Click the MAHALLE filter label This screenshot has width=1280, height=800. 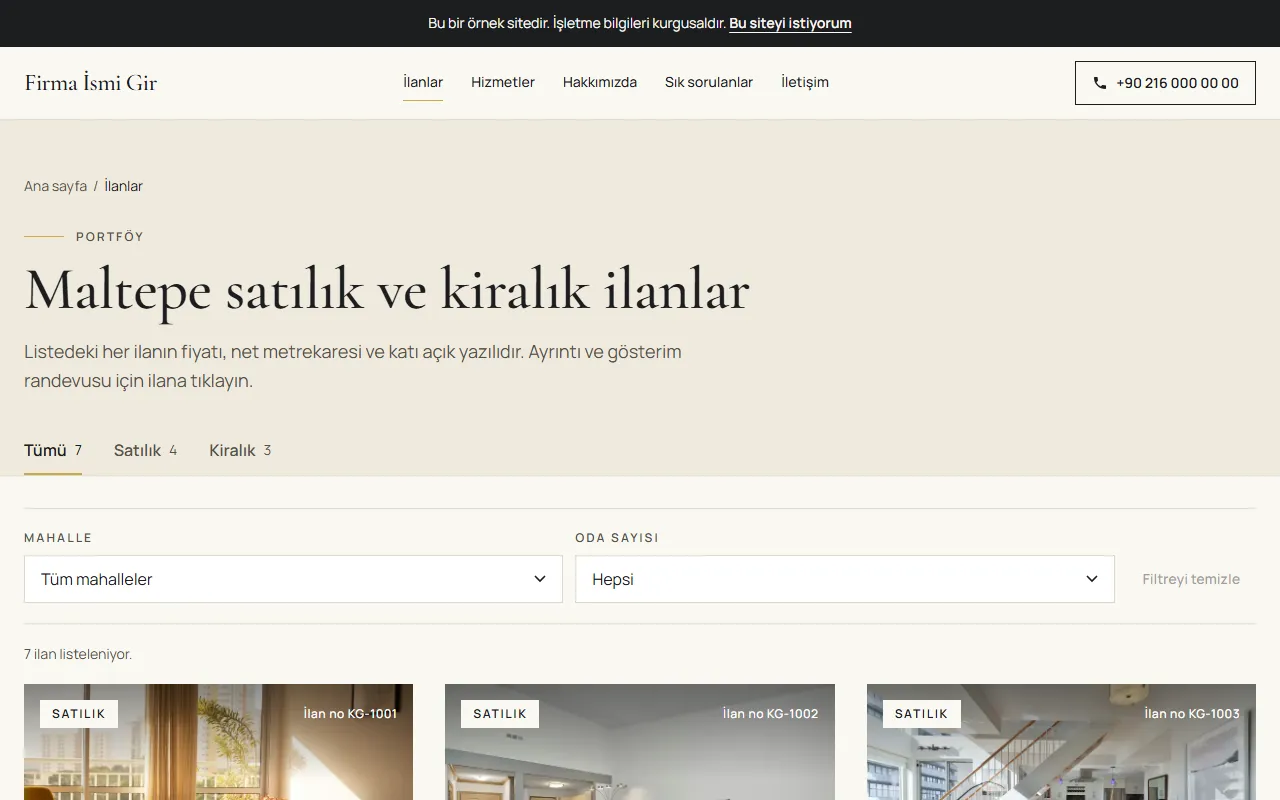[58, 538]
